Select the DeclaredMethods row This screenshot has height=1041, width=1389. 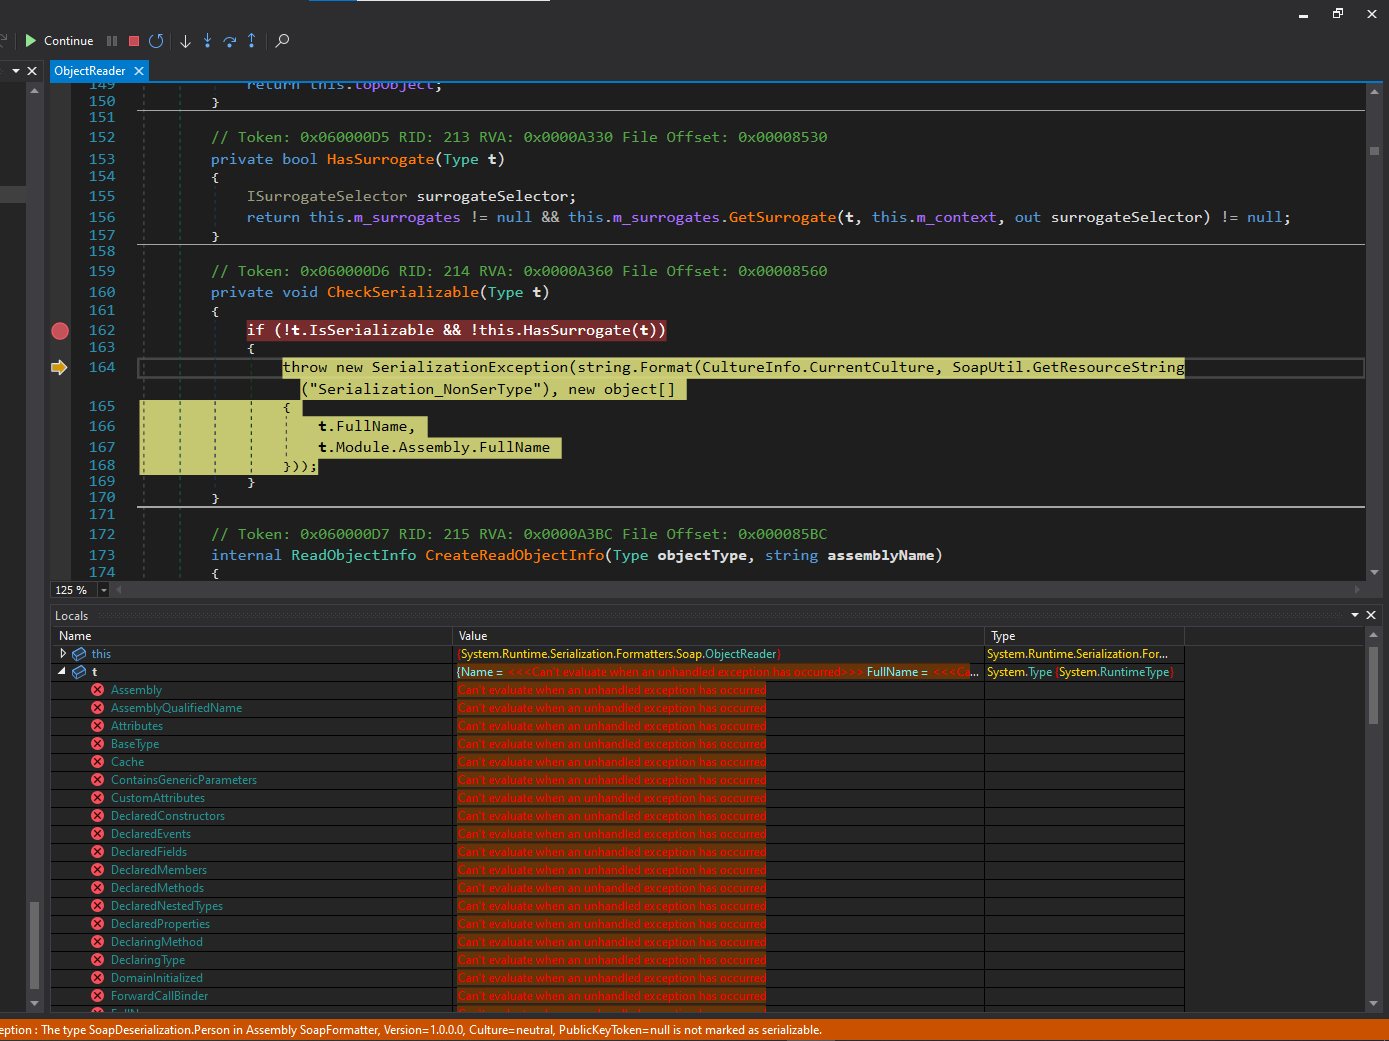pyautogui.click(x=618, y=888)
